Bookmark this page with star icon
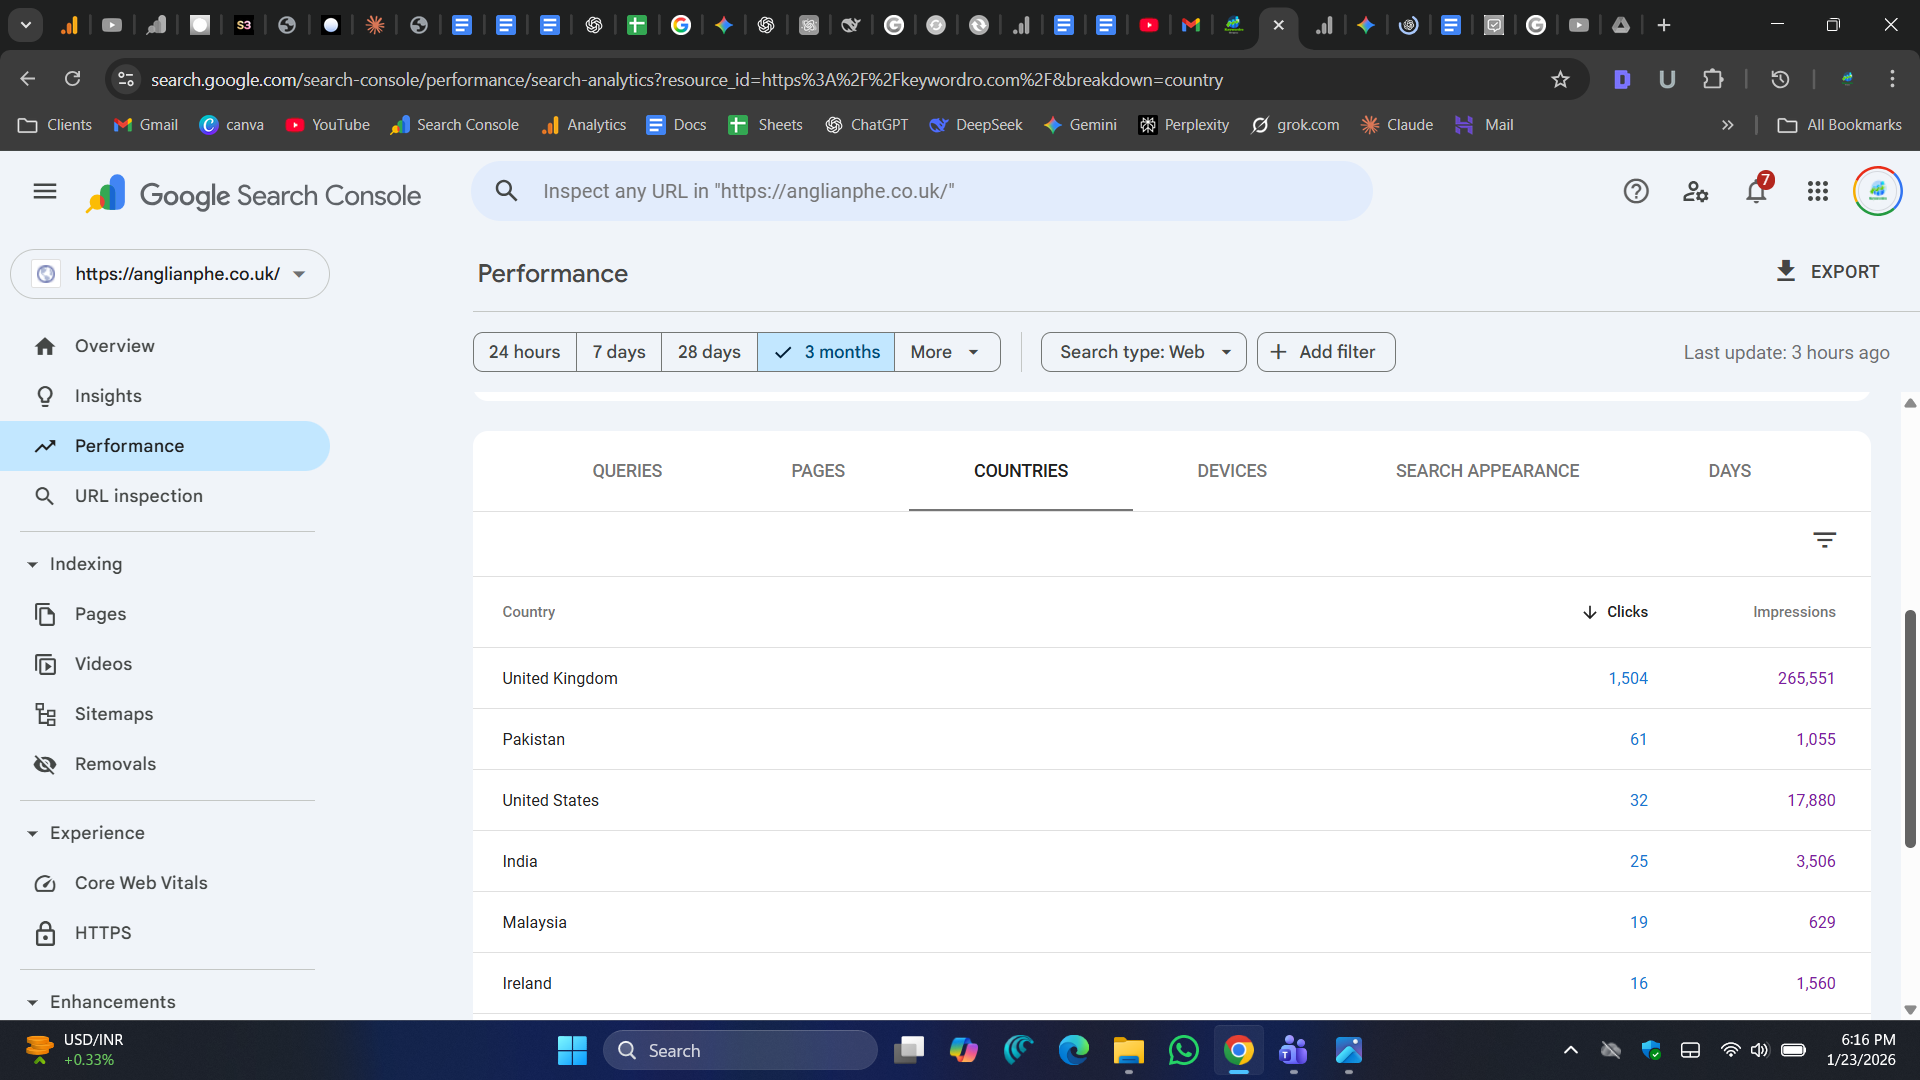The width and height of the screenshot is (1920, 1080). [1560, 79]
